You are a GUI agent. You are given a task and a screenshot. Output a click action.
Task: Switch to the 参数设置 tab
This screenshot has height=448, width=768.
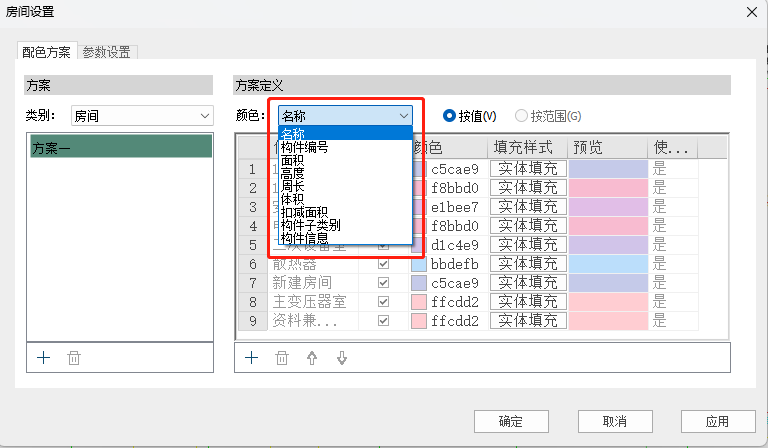[x=107, y=52]
